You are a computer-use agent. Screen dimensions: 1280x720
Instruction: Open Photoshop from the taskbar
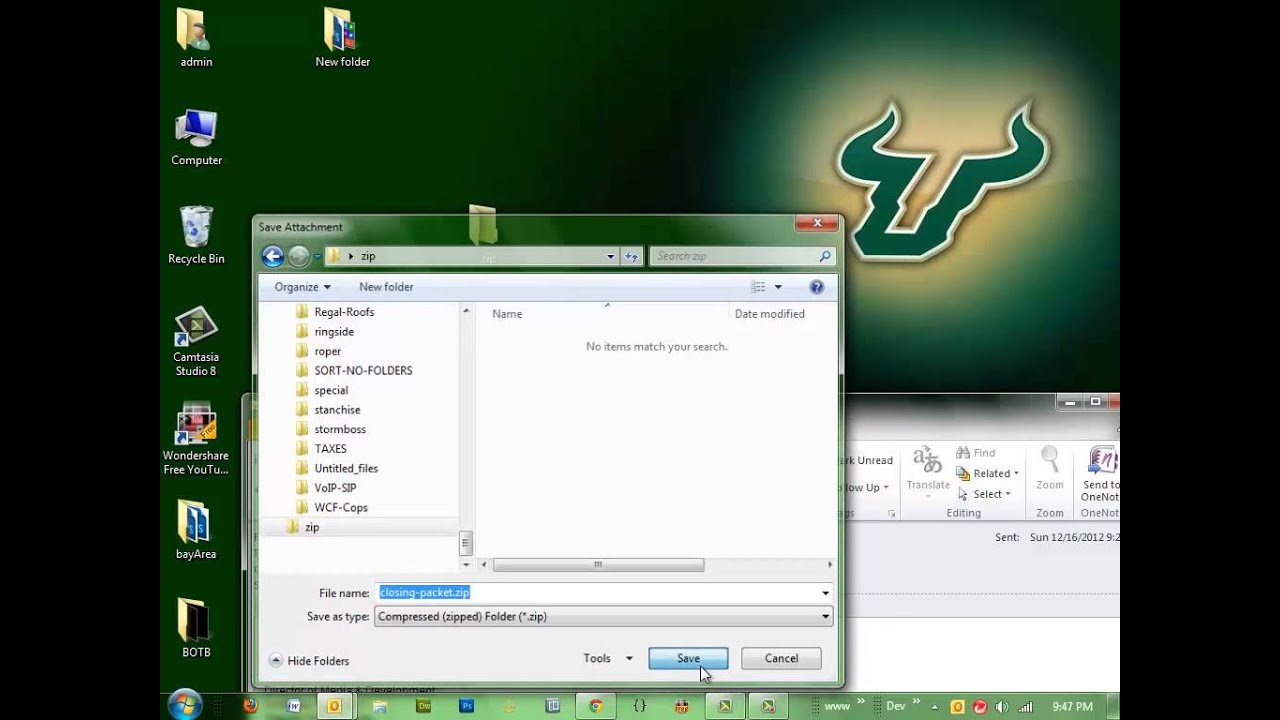tap(466, 705)
